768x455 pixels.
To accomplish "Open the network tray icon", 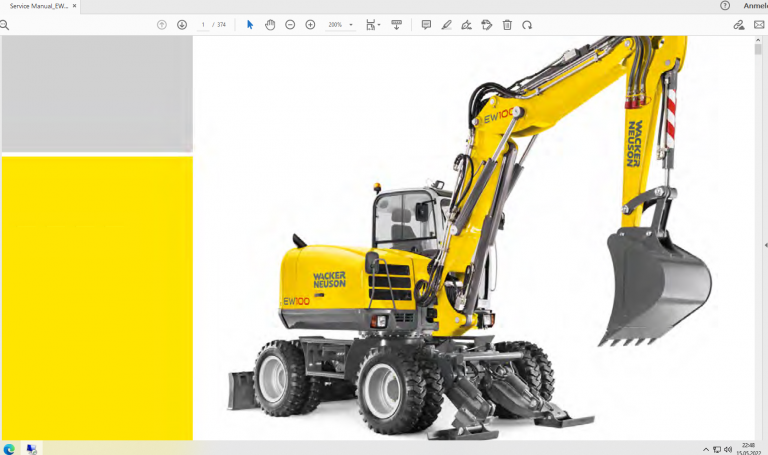I will click(717, 449).
